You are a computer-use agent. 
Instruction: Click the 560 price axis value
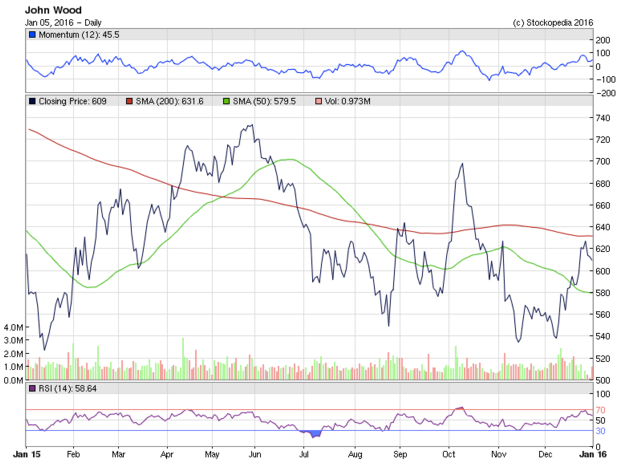(603, 315)
